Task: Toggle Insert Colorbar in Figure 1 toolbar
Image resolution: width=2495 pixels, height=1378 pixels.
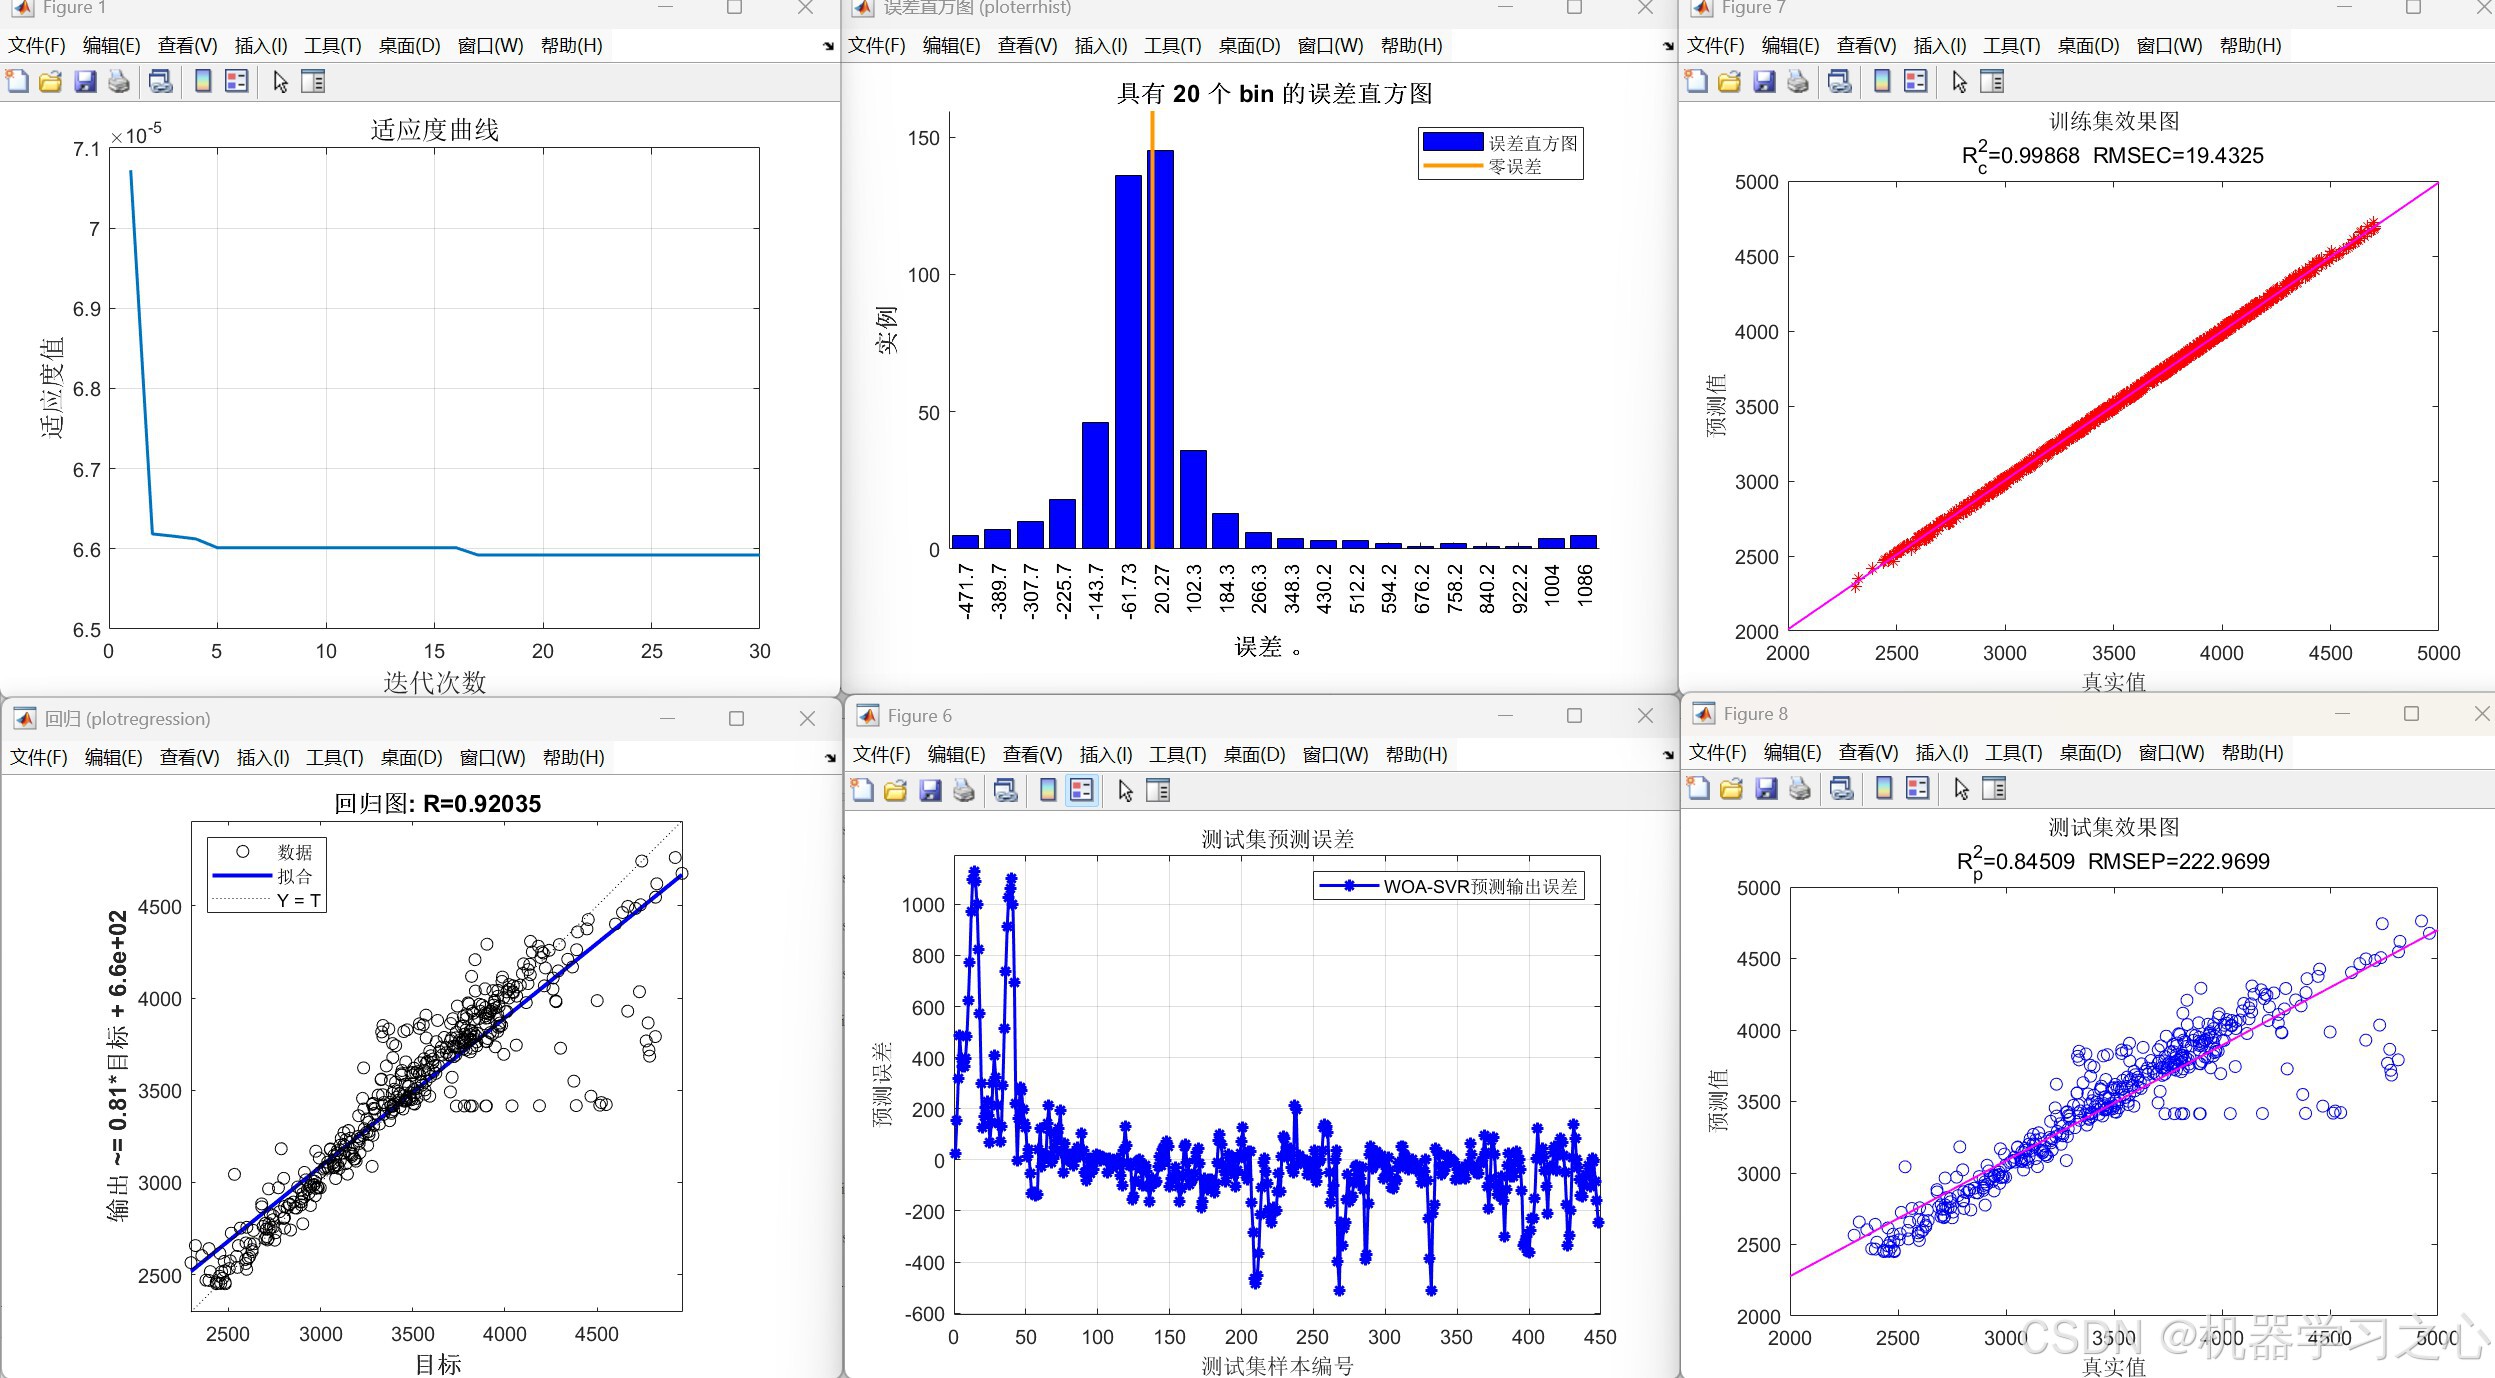Action: click(x=203, y=82)
